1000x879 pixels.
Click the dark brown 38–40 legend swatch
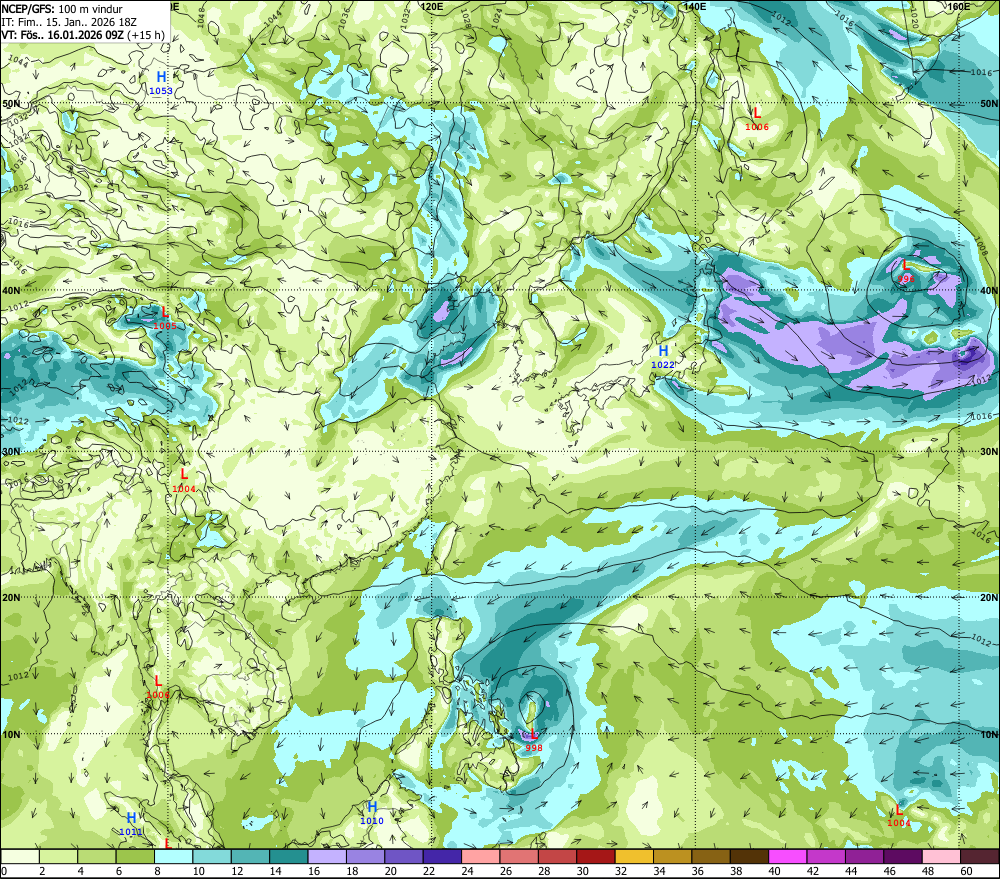(749, 856)
